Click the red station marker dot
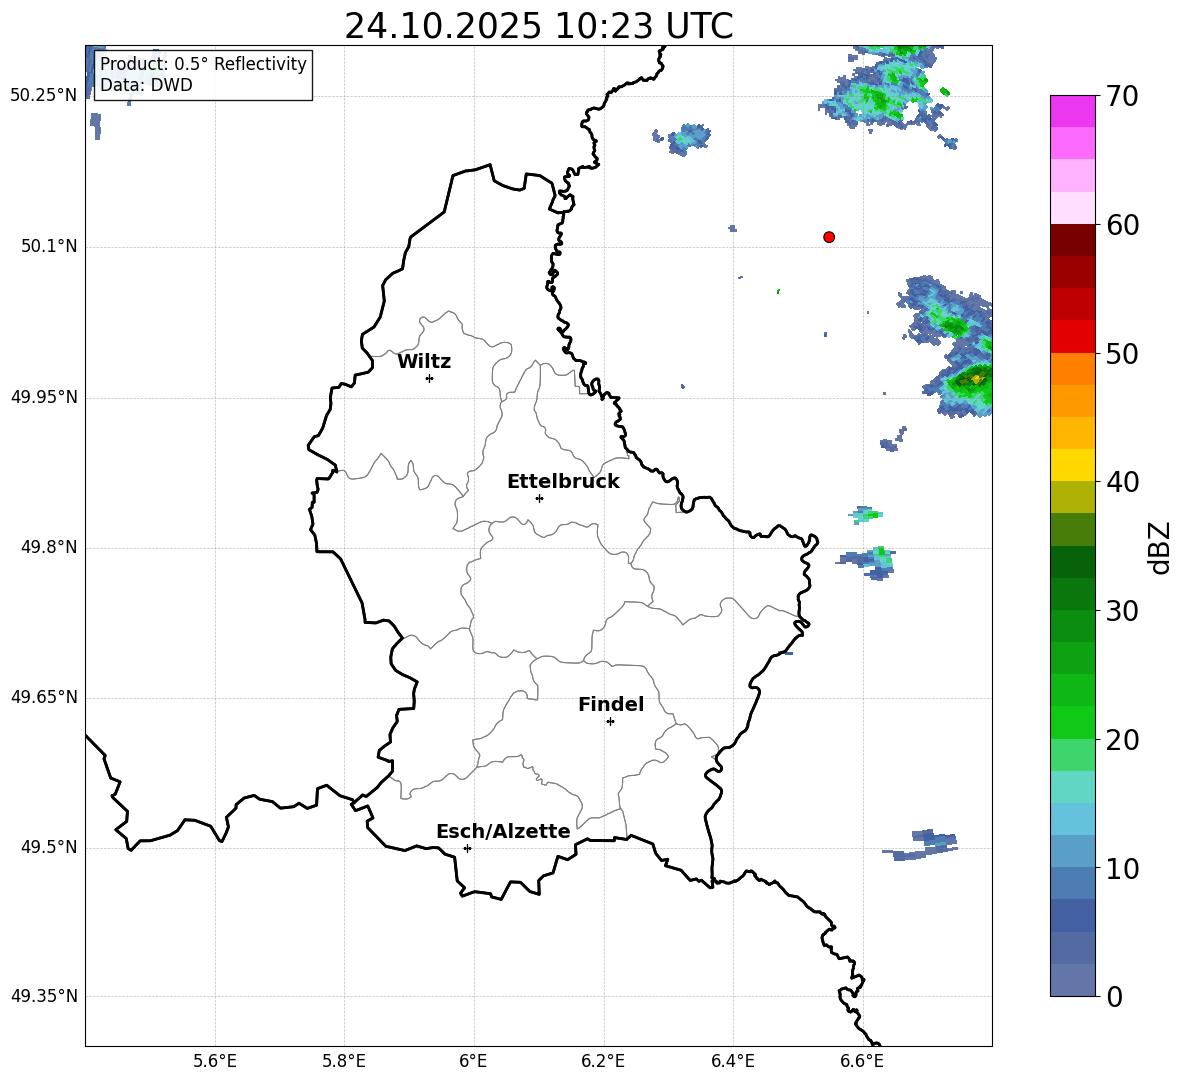Screen dimensions: 1184x1081 point(828,237)
